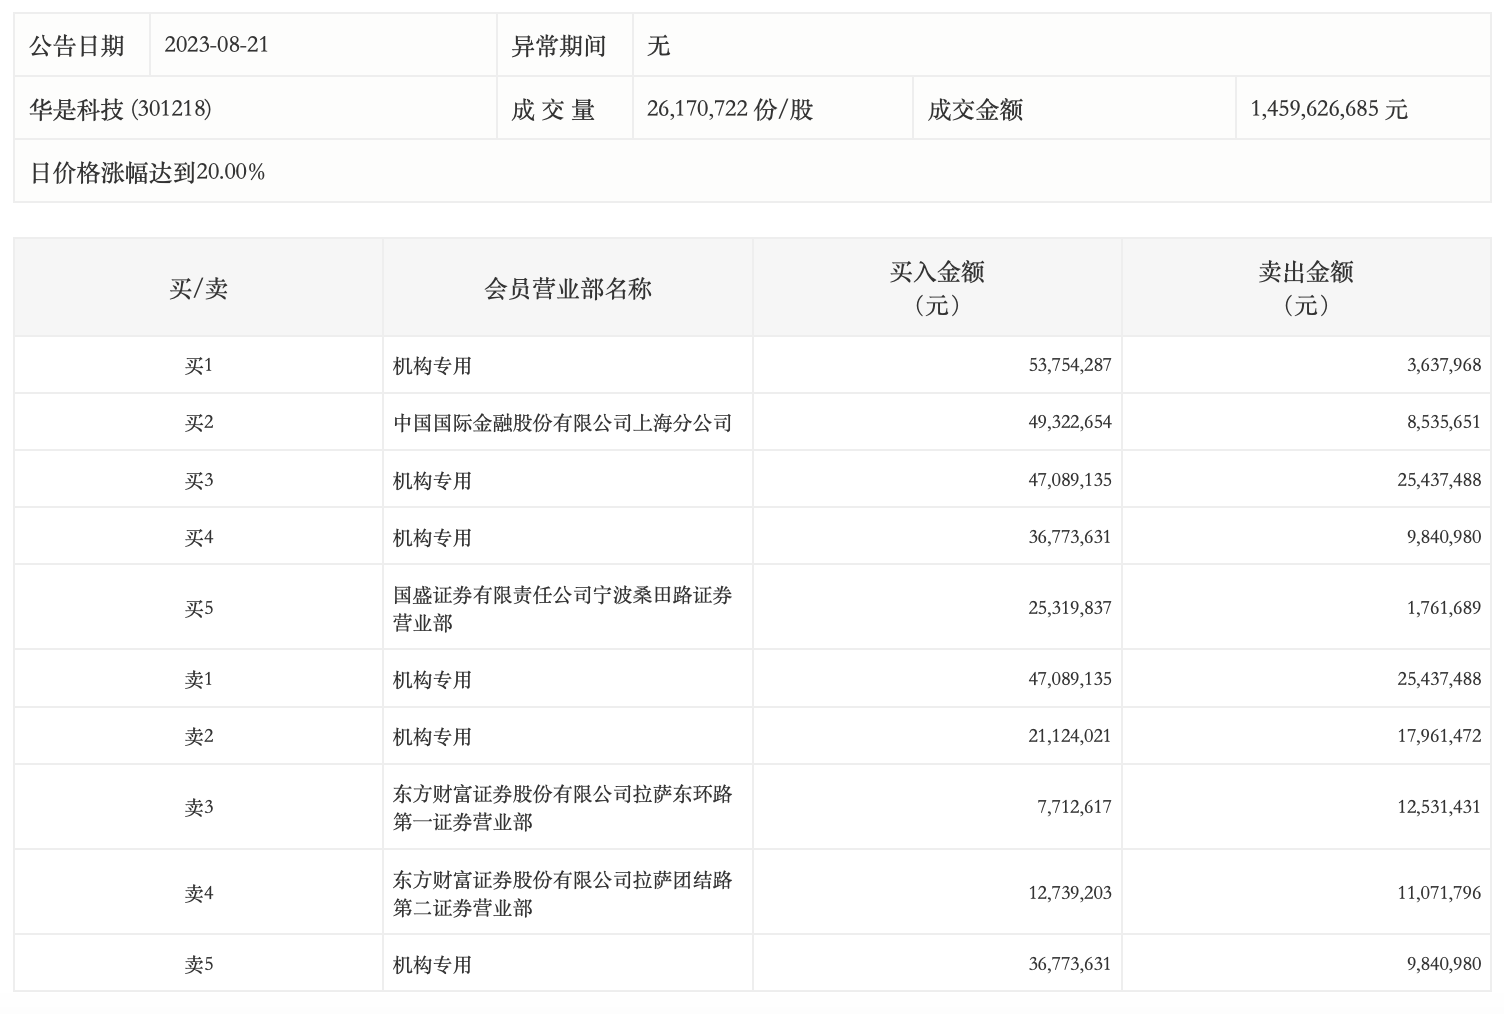Click the 买入金额 column header
Screen dimensions: 1504x1014
pos(937,288)
